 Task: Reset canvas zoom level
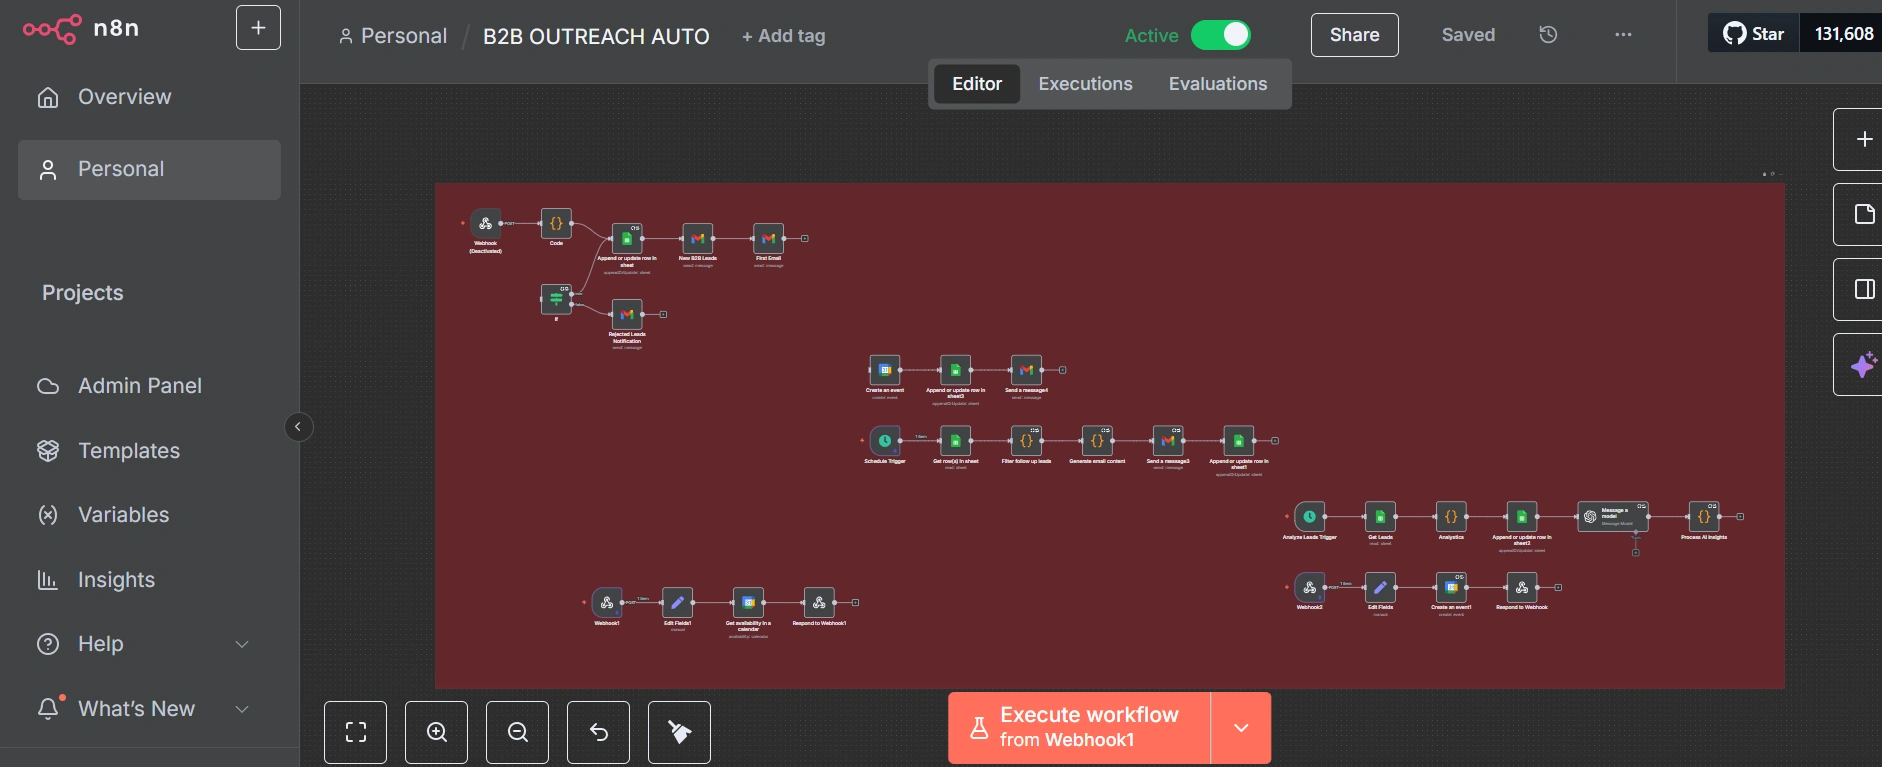point(598,732)
